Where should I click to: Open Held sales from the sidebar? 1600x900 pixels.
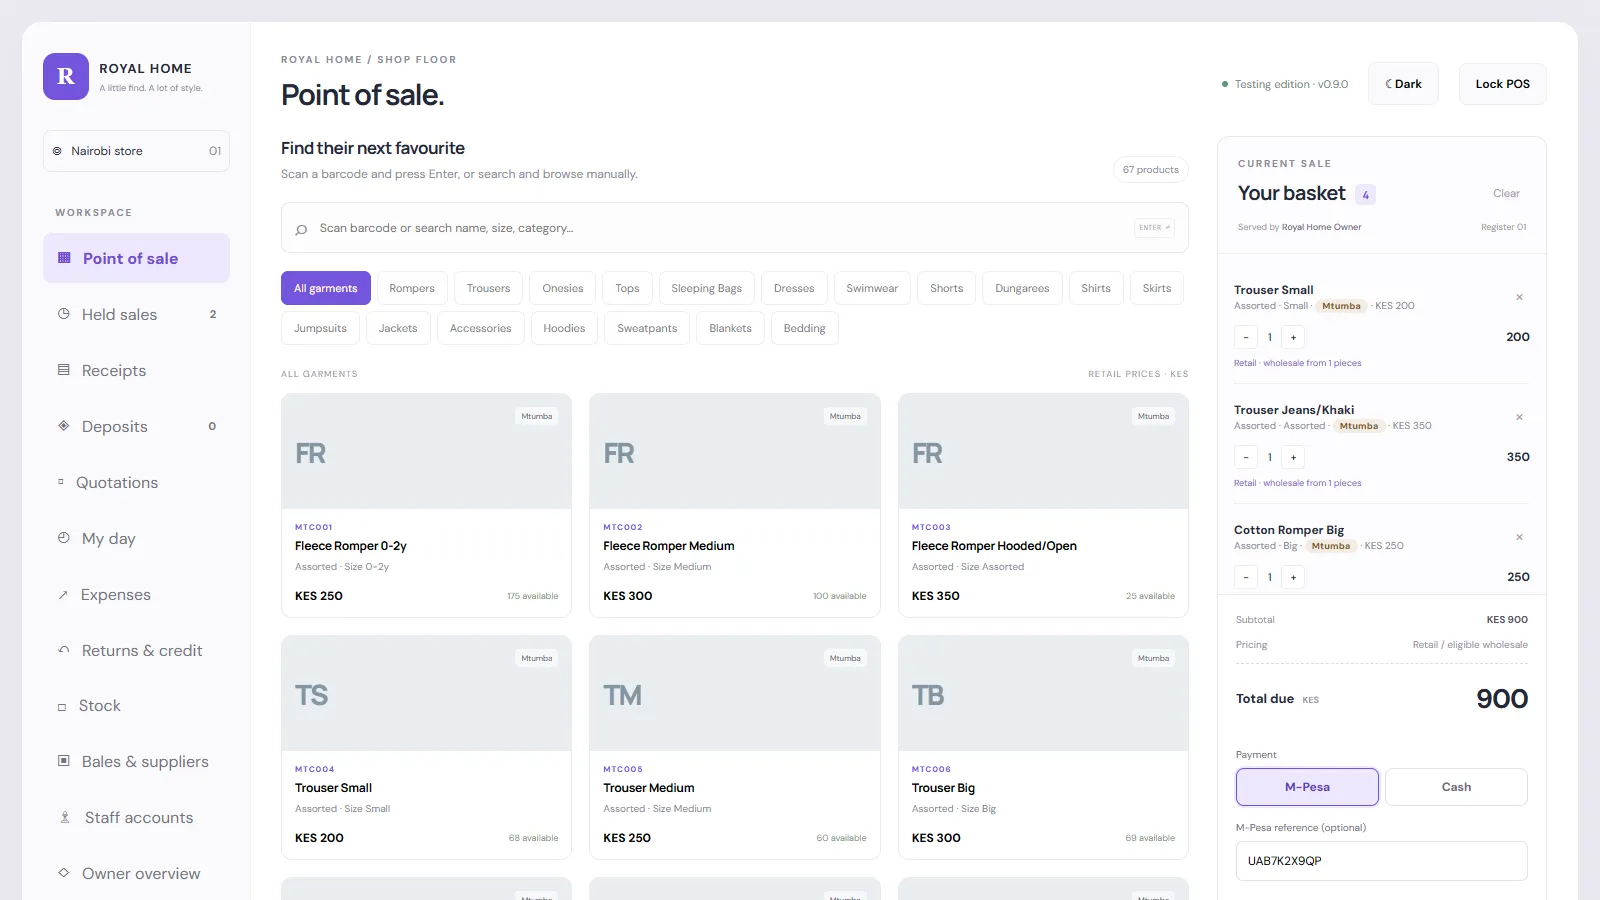pyautogui.click(x=136, y=314)
